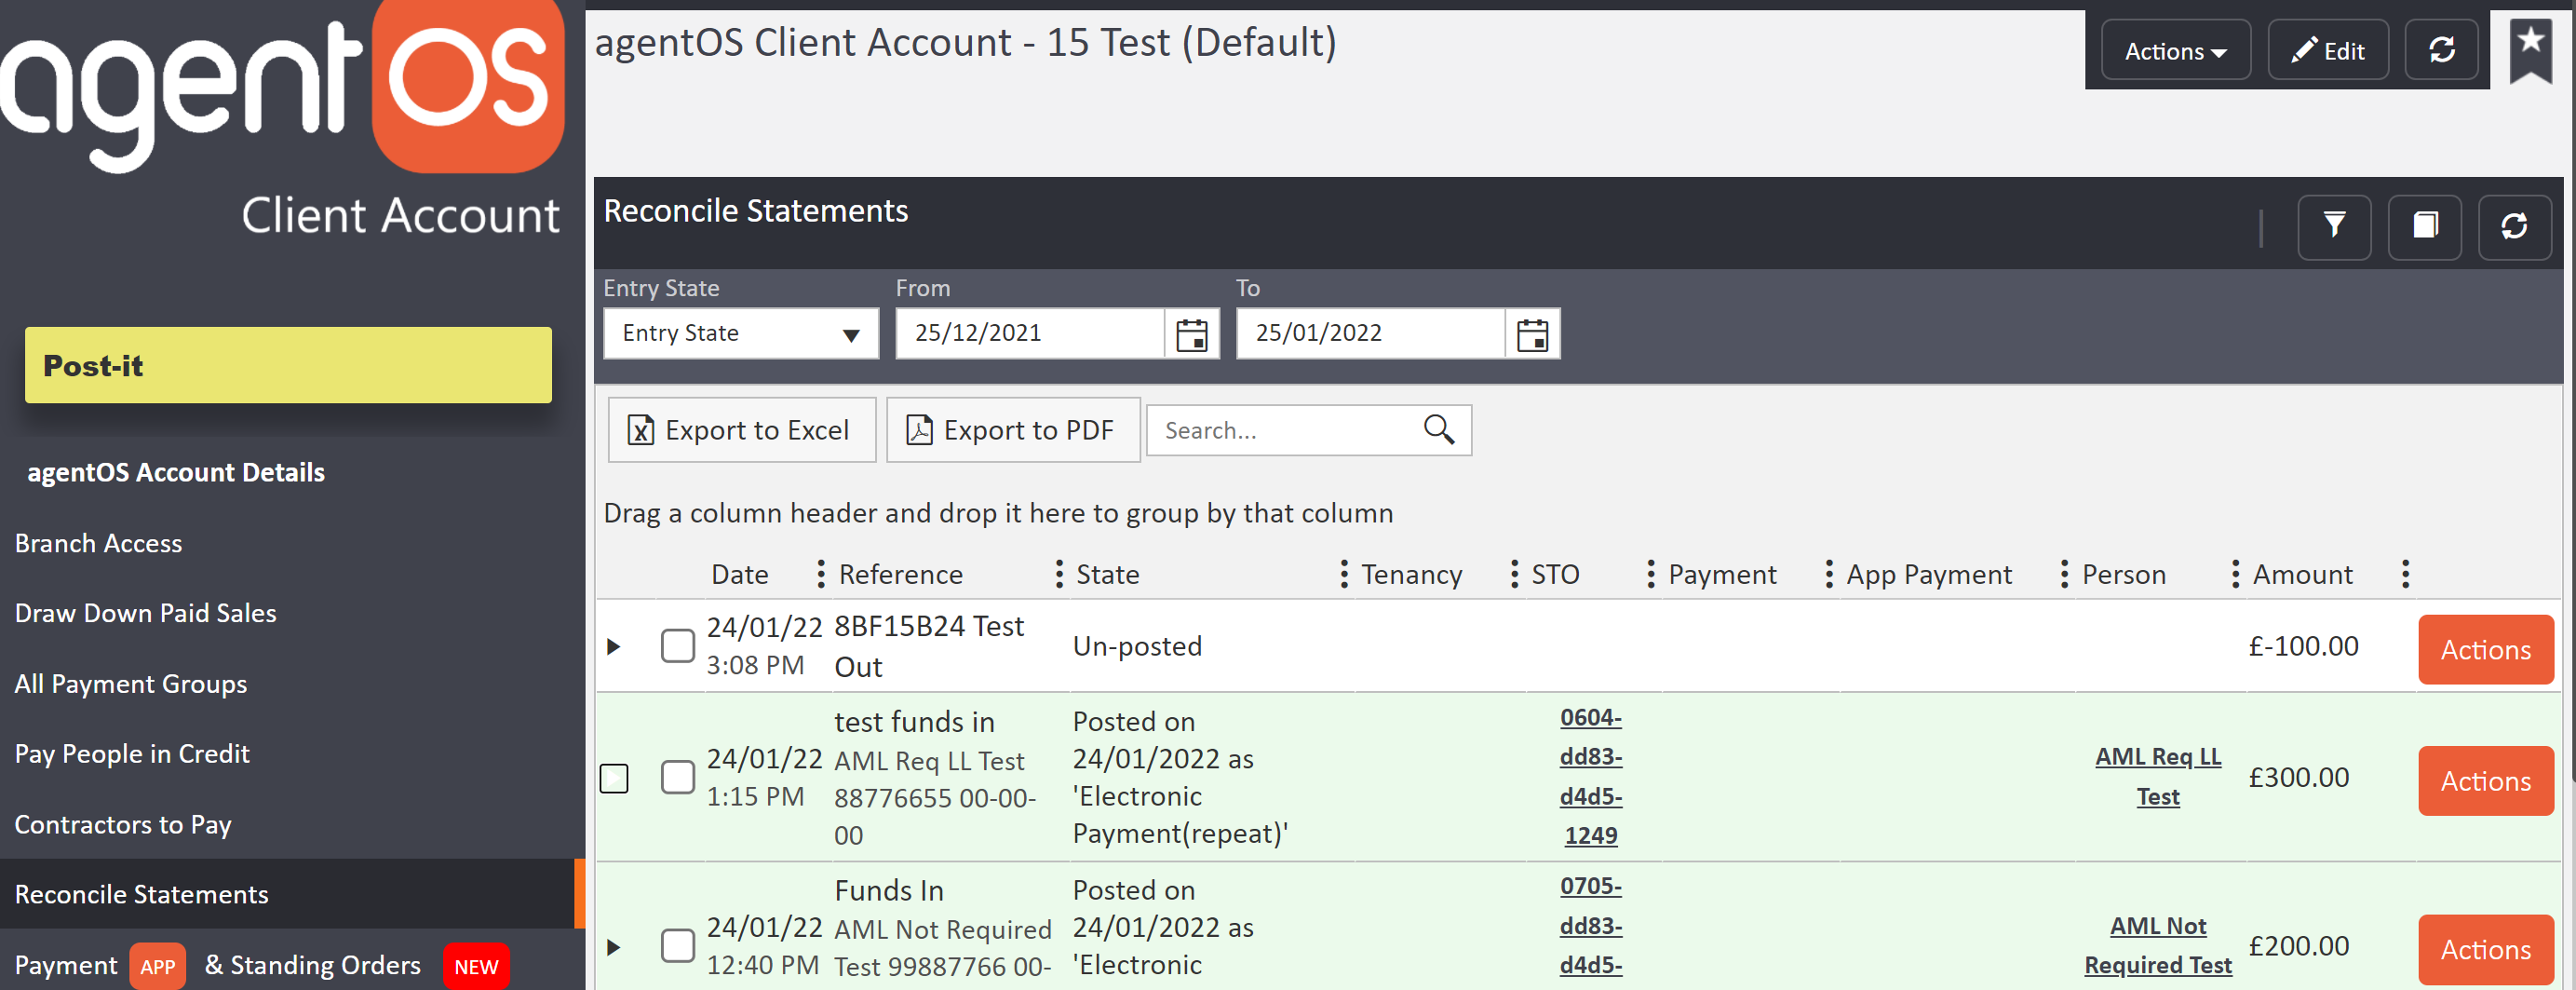2576x990 pixels.
Task: Expand the 8BF15B24 Test Out row details
Action: pos(614,647)
